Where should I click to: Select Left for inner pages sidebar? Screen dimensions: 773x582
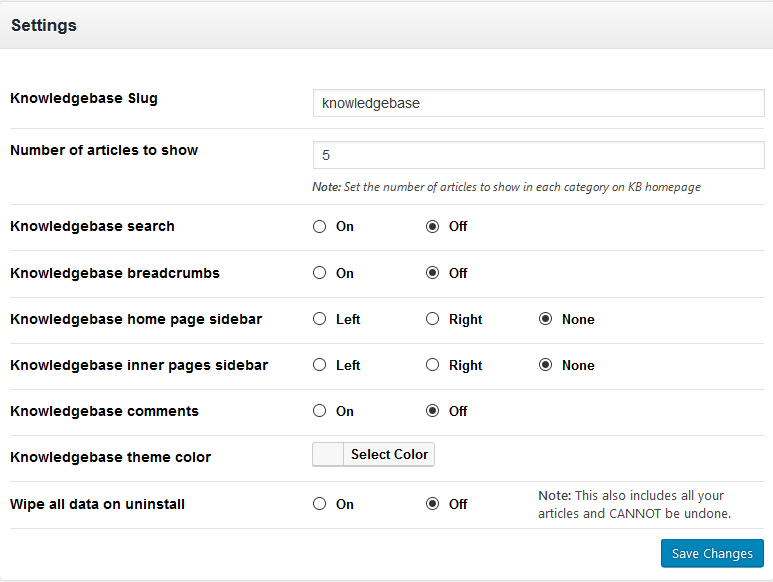(x=319, y=365)
